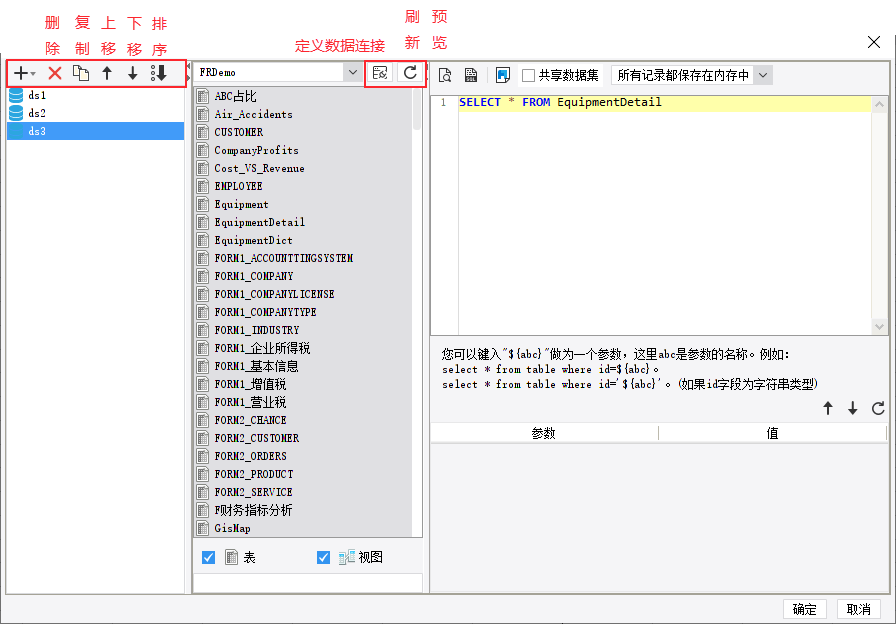Move parameter up arrow

[828, 408]
